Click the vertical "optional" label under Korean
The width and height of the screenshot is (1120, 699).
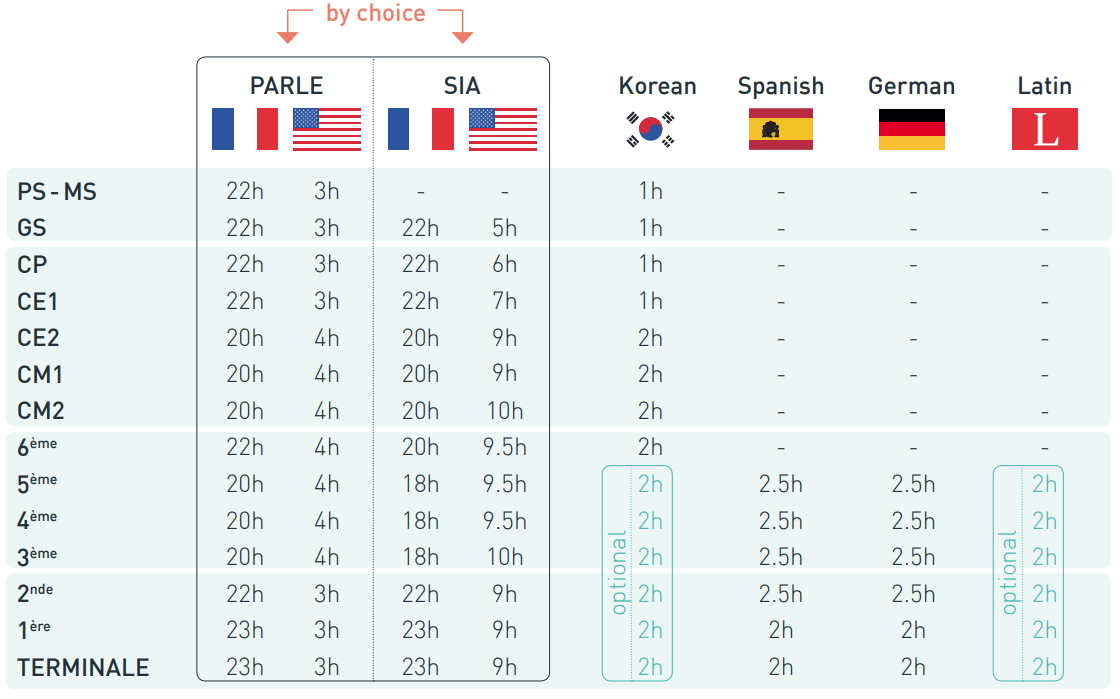pos(619,573)
